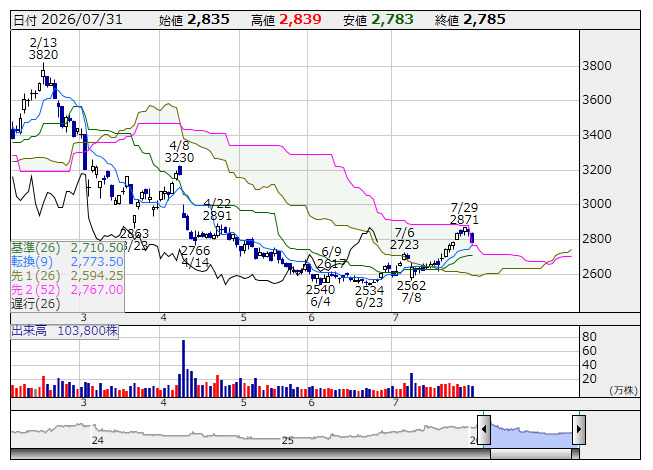Click the 60 volume axis label
Screen dimensions: 653x470
(x=589, y=351)
